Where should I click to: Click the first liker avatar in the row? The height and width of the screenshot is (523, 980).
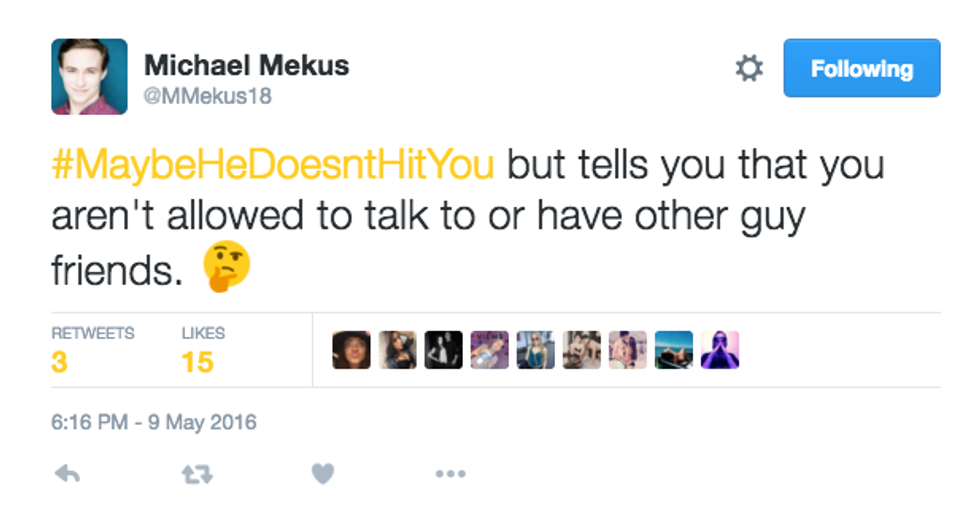tap(351, 350)
